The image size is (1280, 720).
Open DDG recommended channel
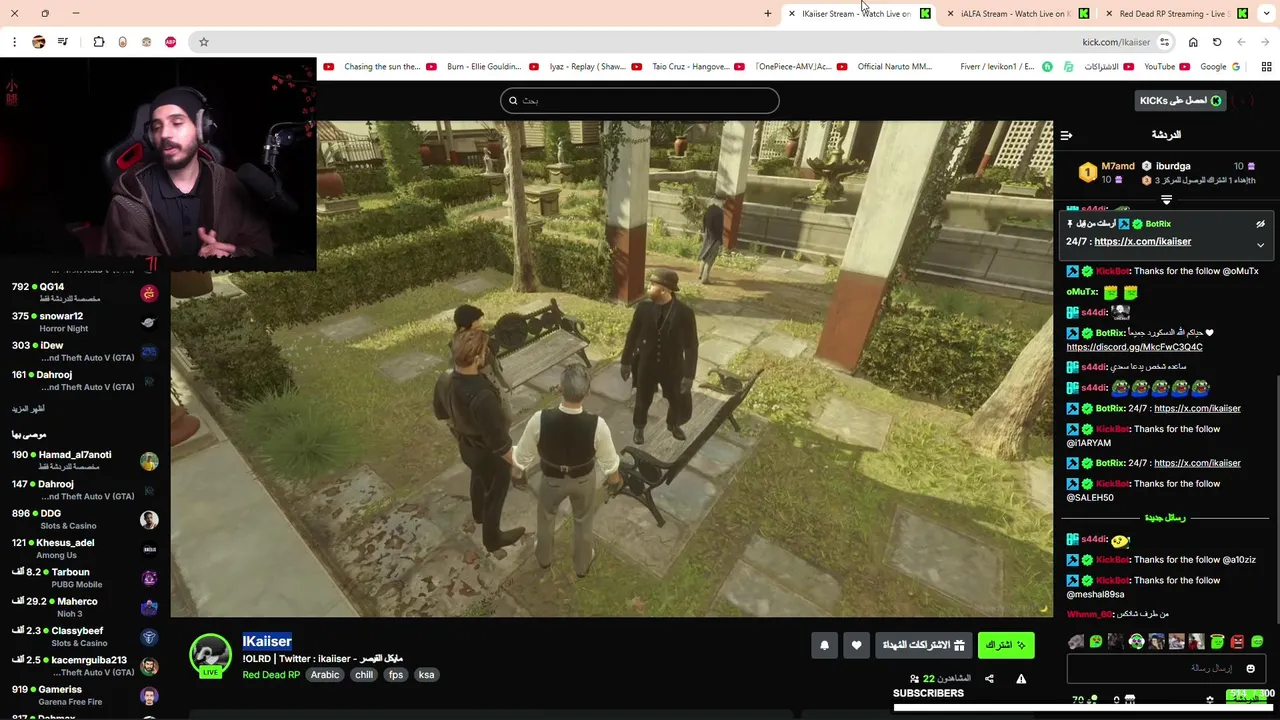pos(85,519)
